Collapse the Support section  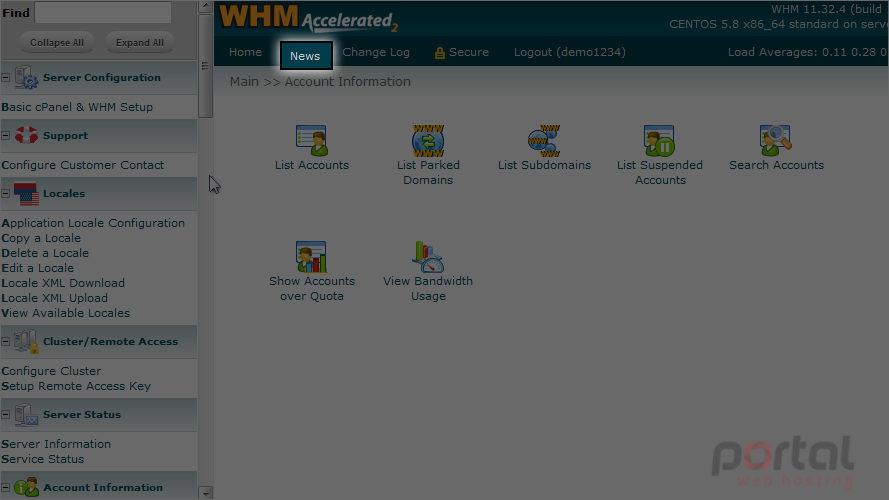(x=6, y=135)
